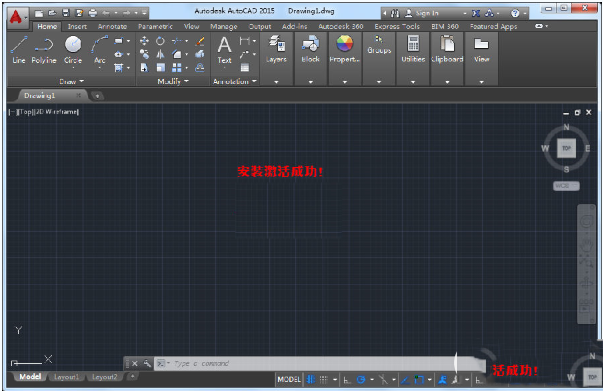This screenshot has height=391, width=603.
Task: Open the Groups panel
Action: point(379,45)
